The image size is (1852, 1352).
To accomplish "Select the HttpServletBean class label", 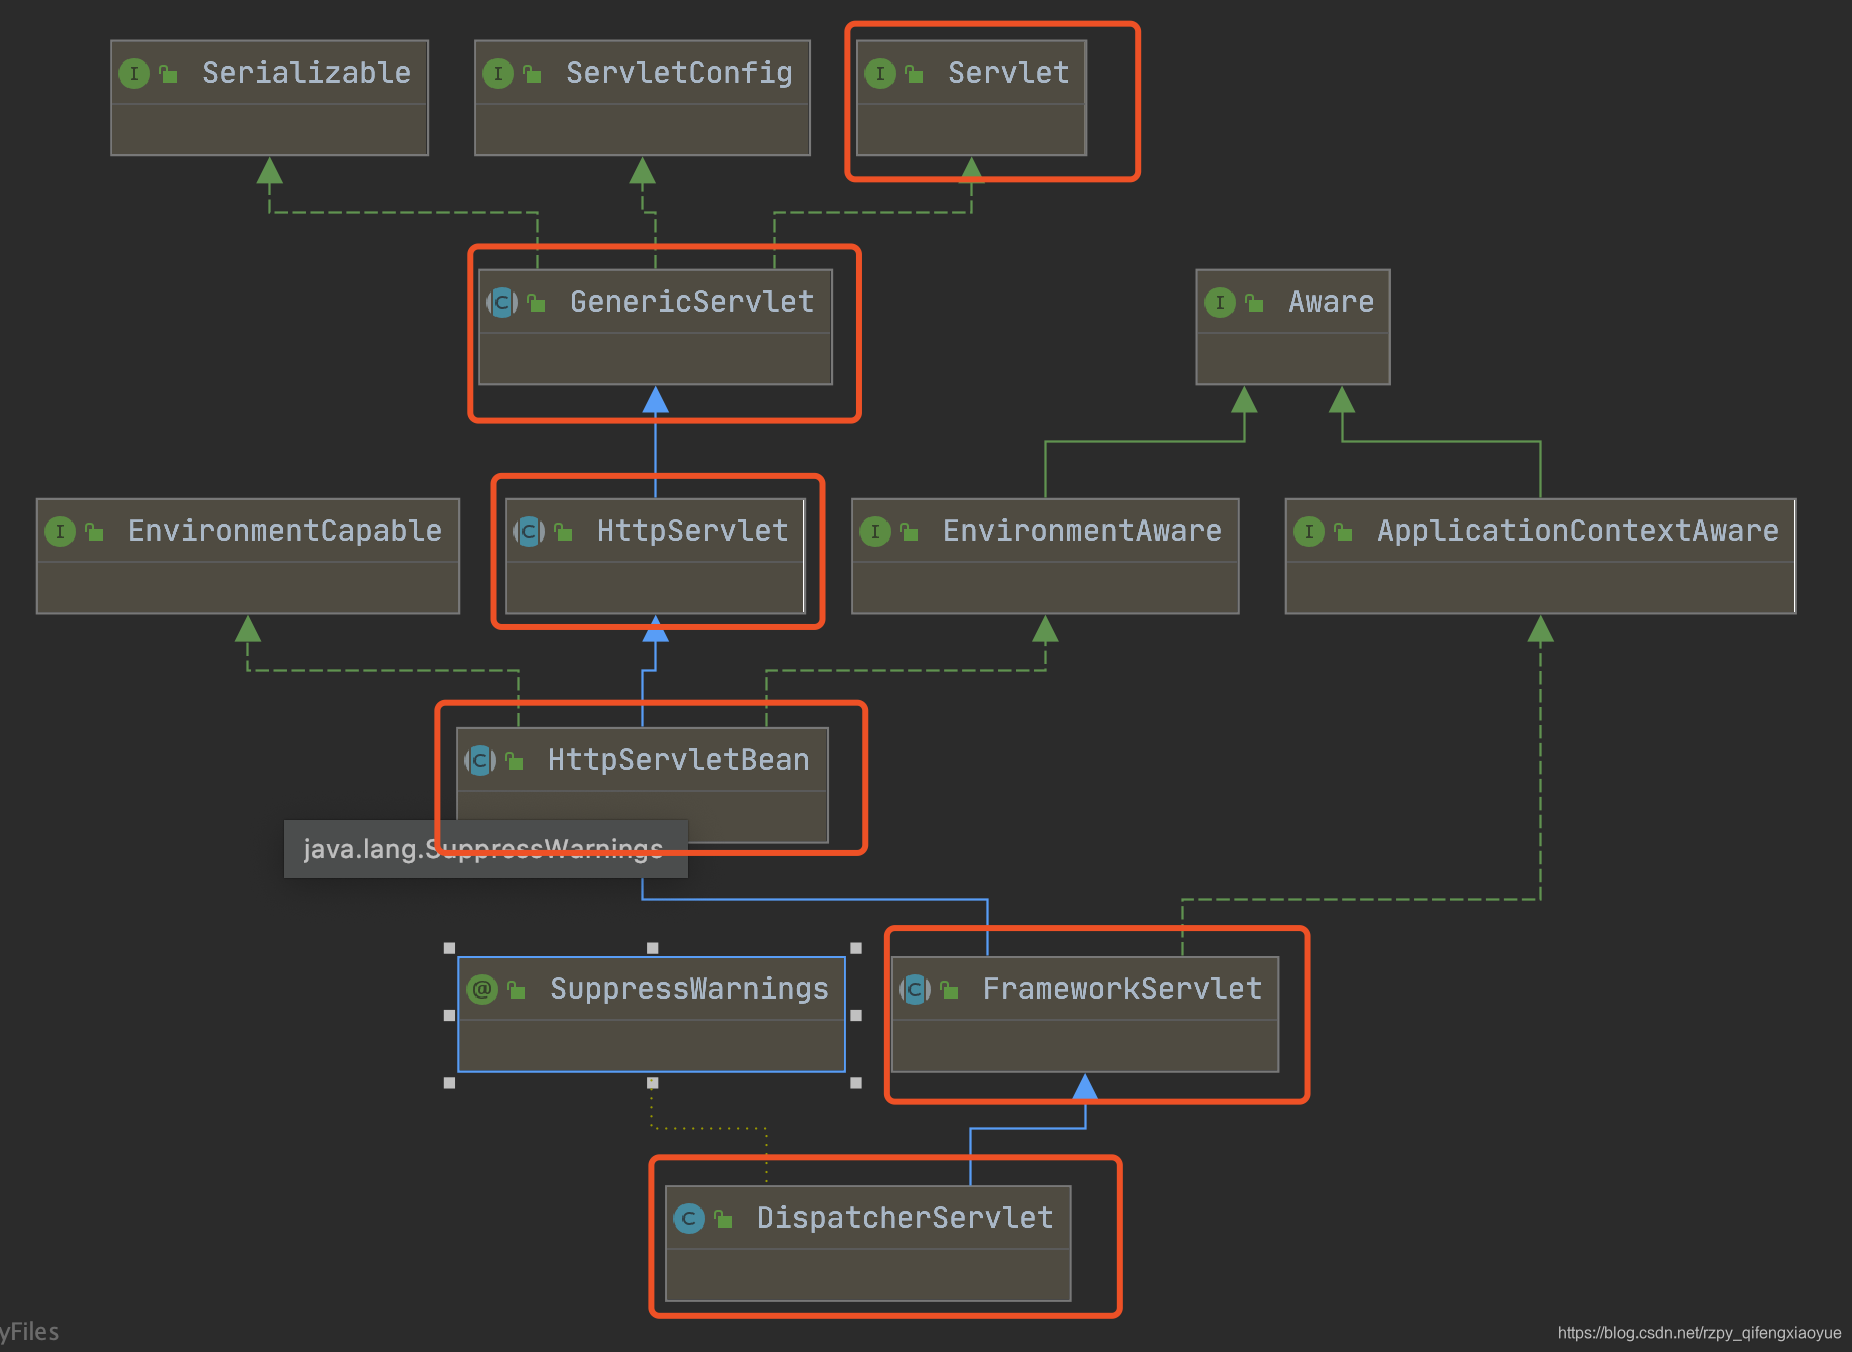I will (678, 760).
